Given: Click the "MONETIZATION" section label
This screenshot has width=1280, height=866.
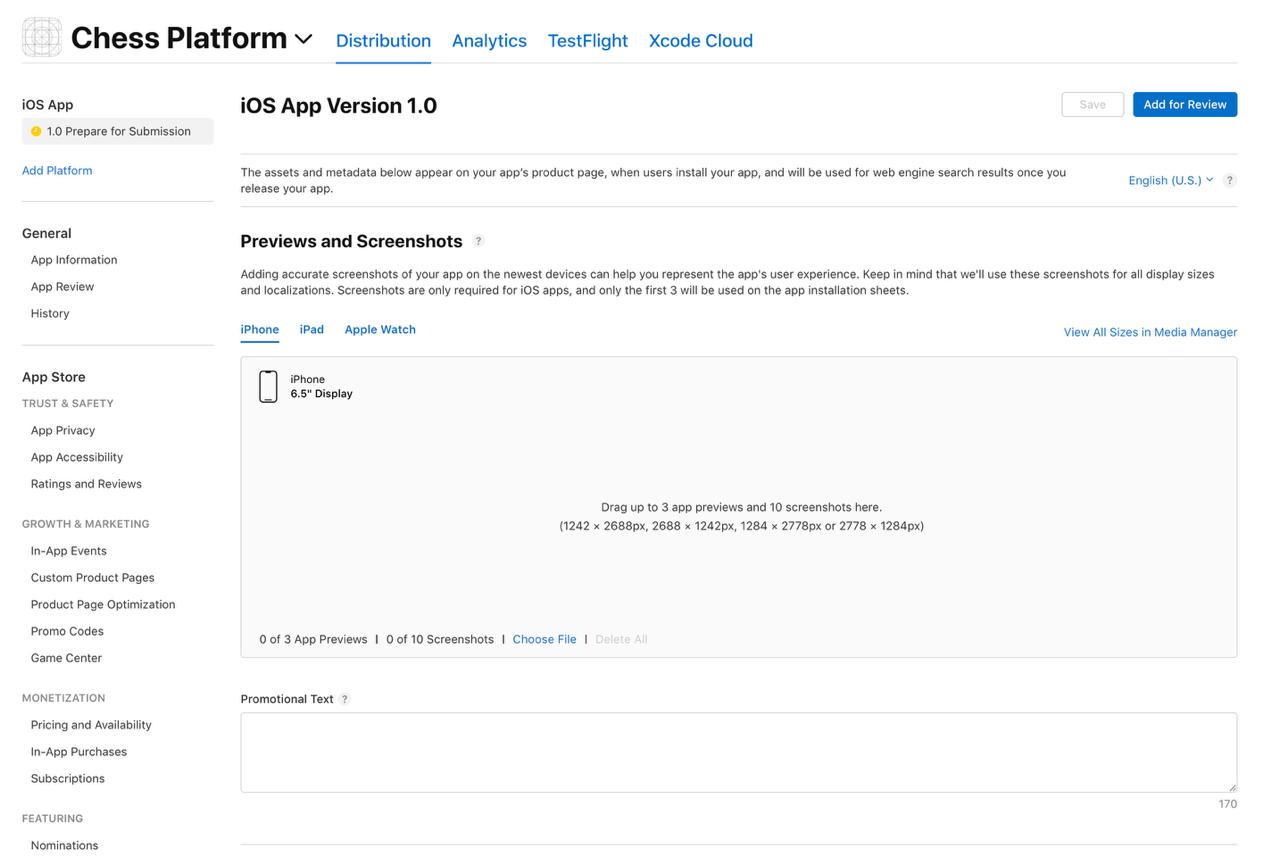Looking at the screenshot, I should click(64, 698).
